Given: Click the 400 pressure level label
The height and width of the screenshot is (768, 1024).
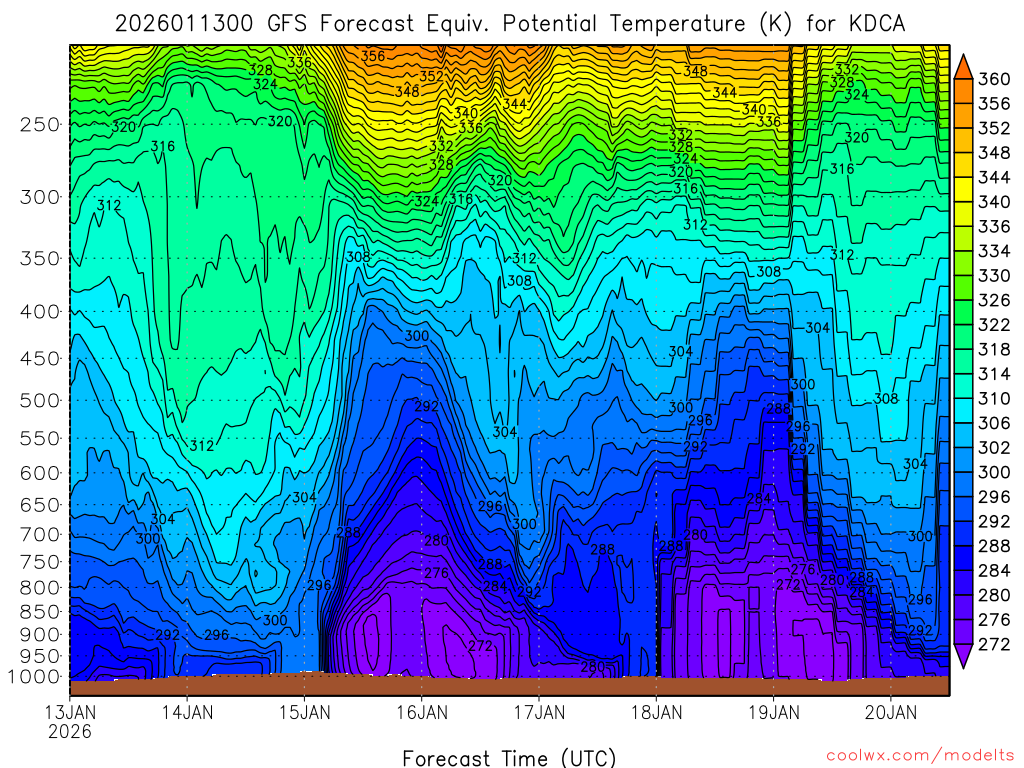Looking at the screenshot, I should 40,312.
